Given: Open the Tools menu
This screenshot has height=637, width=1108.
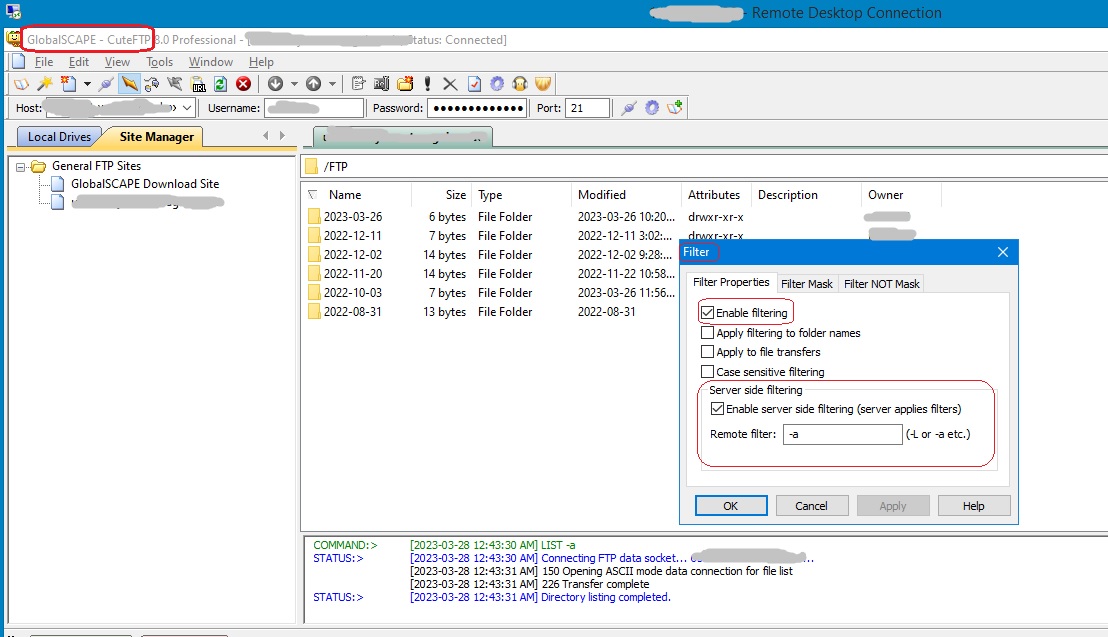Looking at the screenshot, I should tap(159, 61).
